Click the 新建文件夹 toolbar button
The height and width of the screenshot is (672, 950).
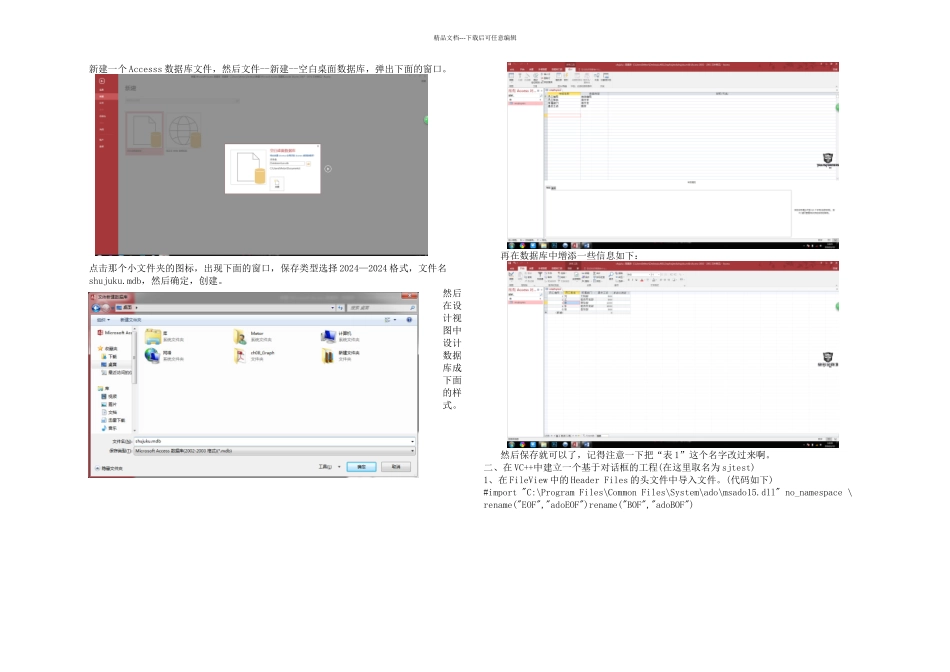pos(130,319)
